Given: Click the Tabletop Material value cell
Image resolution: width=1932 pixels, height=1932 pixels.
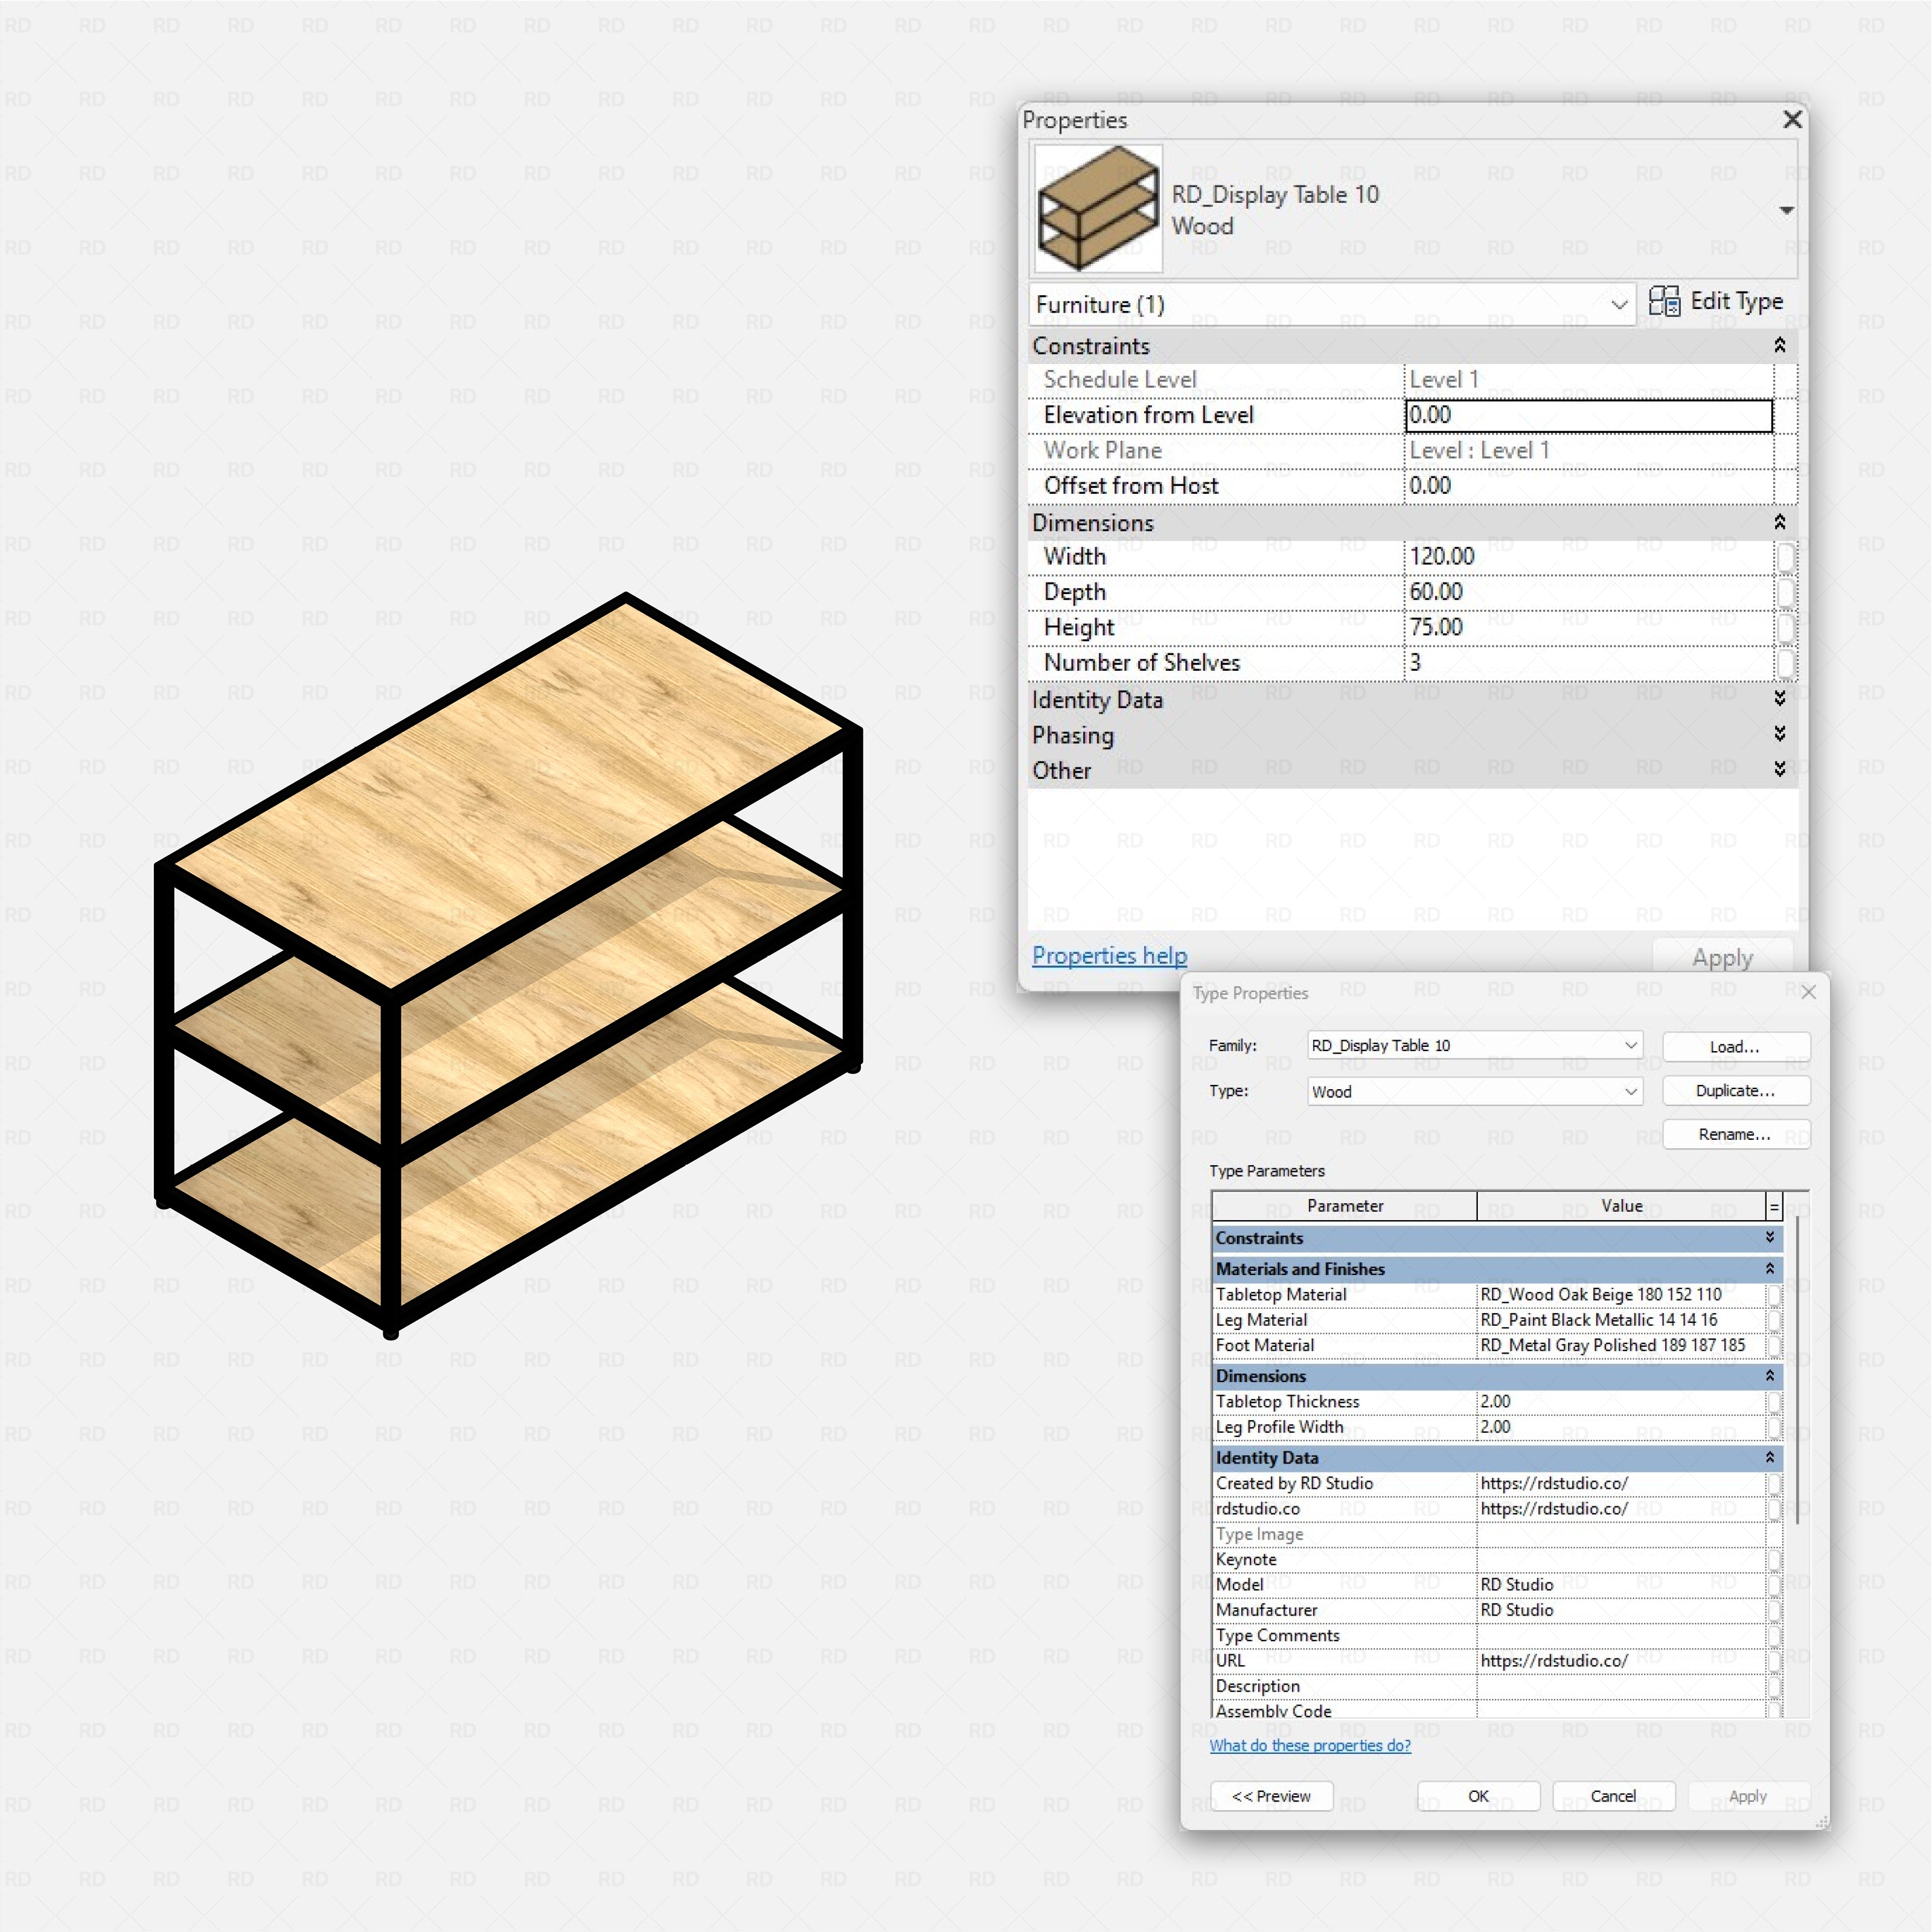Looking at the screenshot, I should tap(1621, 1294).
